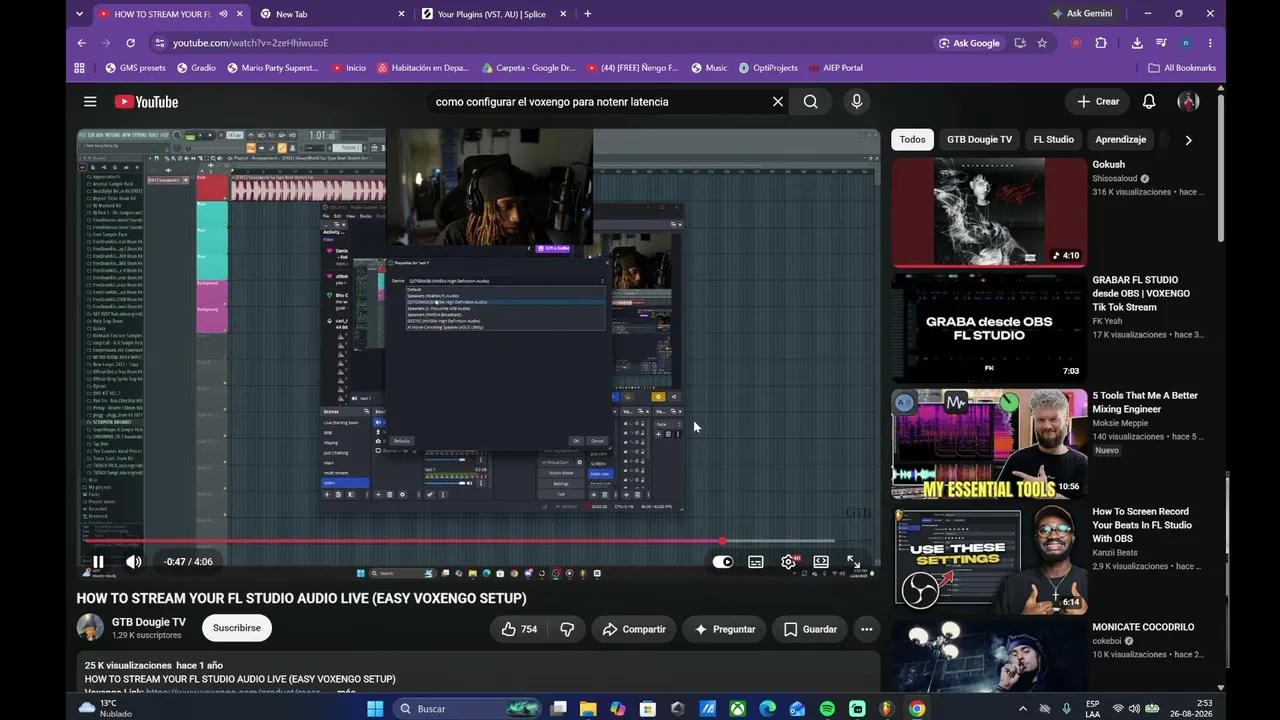This screenshot has height=720, width=1280.
Task: Open the 'MONICATE COCODRILO' video title
Action: pyautogui.click(x=1143, y=627)
